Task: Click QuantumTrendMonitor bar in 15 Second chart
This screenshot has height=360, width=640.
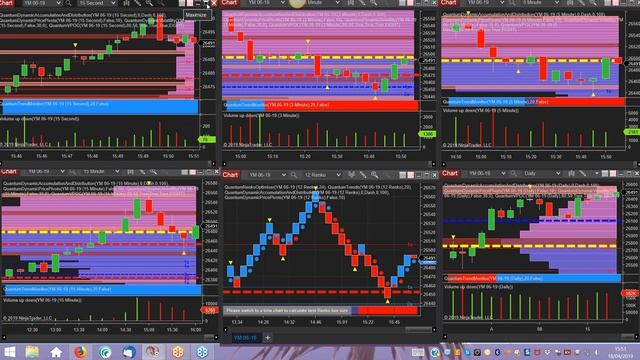Action: 99,107
